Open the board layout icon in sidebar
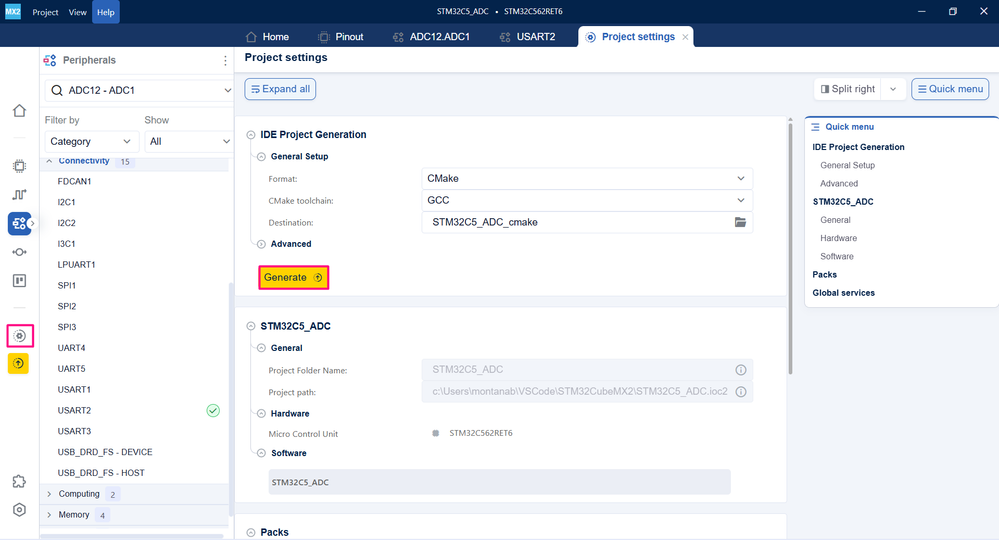The width and height of the screenshot is (999, 540). click(19, 281)
